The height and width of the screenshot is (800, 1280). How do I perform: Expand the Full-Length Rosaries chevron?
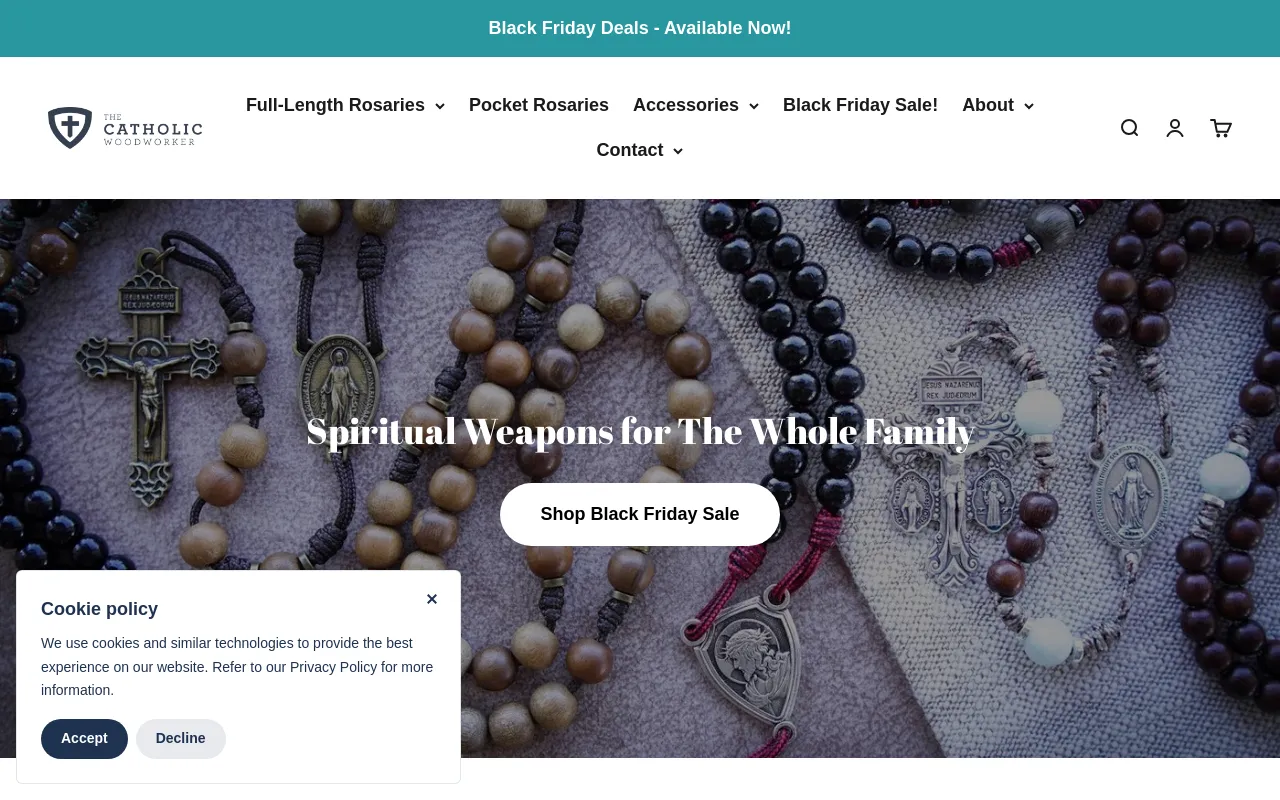click(439, 106)
